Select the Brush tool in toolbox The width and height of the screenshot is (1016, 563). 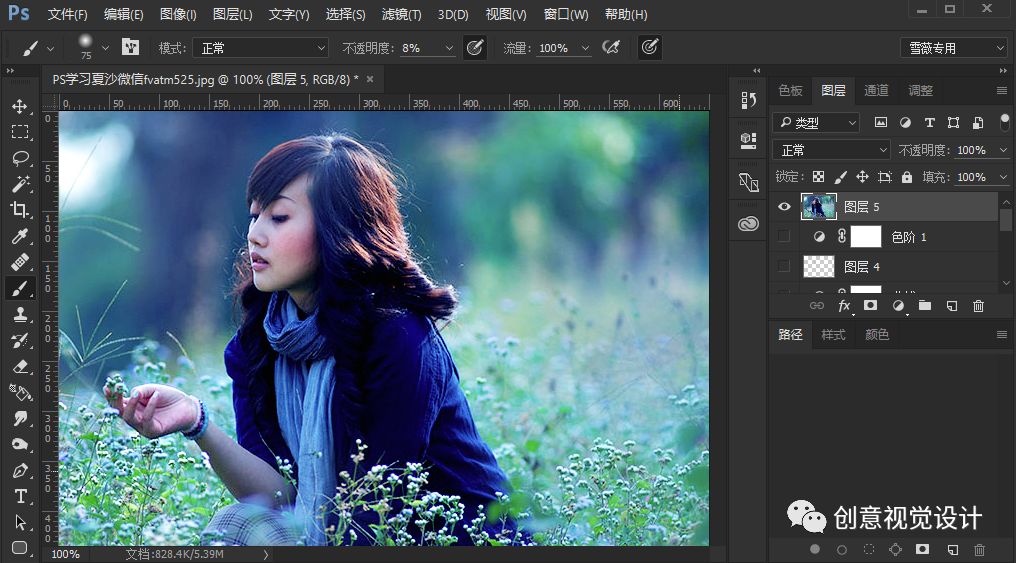coord(19,288)
